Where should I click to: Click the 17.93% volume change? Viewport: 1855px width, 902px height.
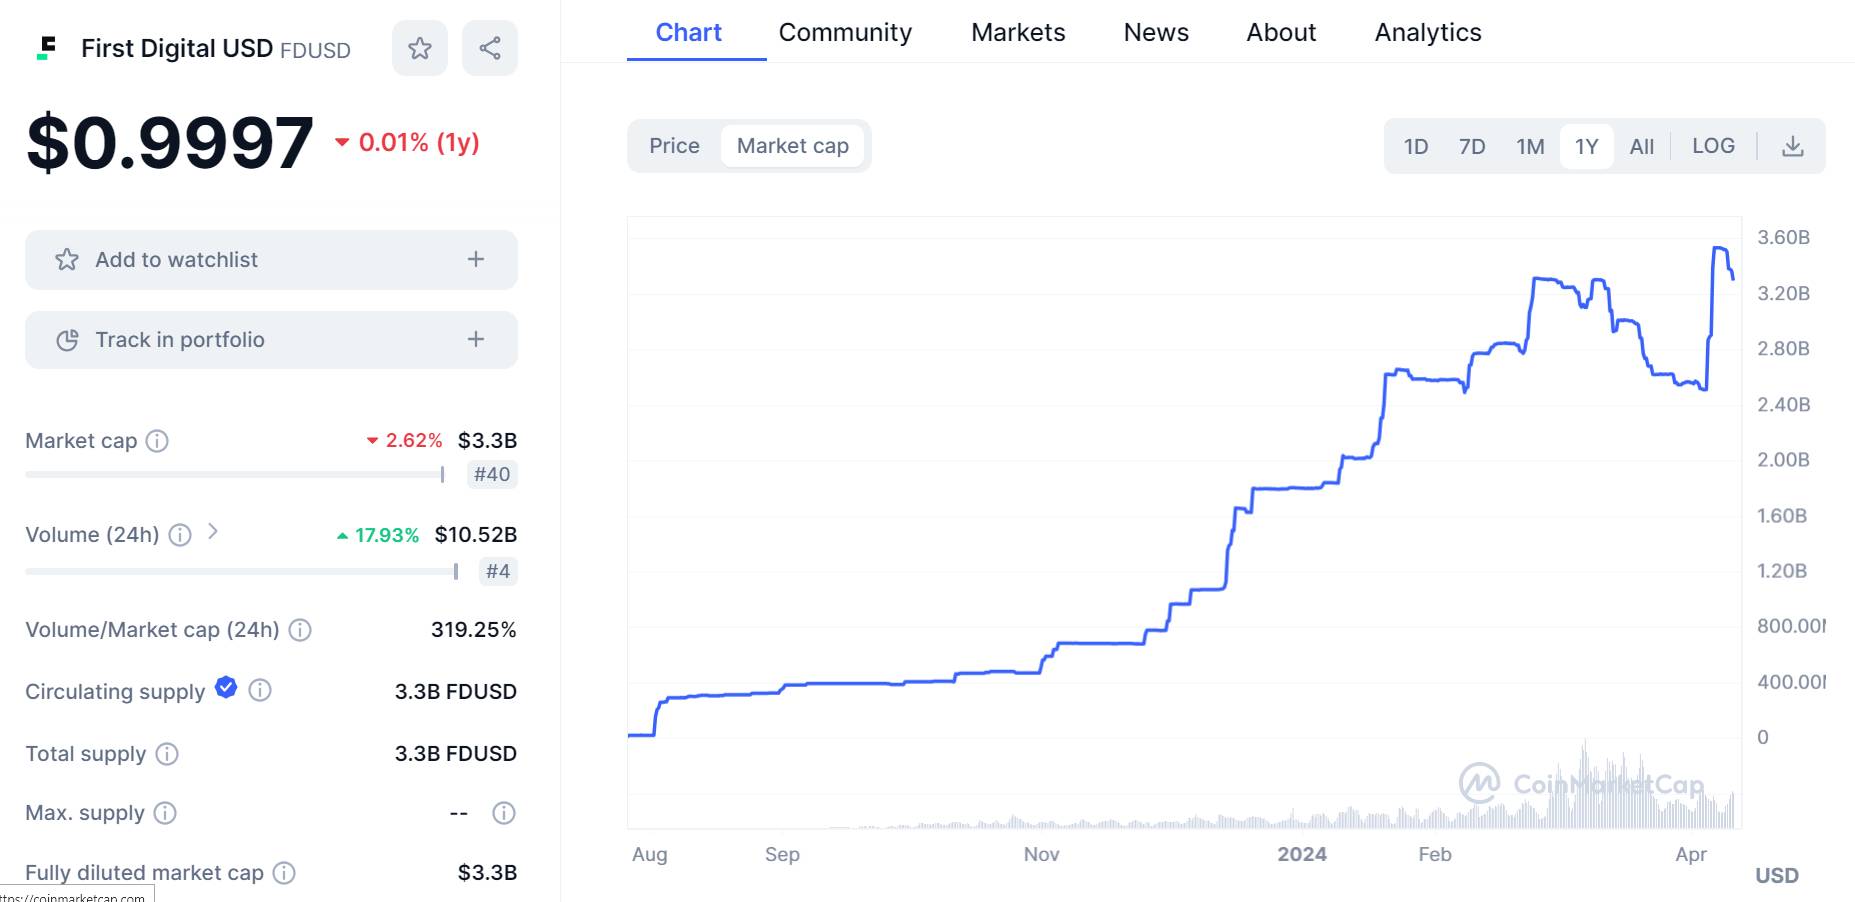tap(378, 536)
